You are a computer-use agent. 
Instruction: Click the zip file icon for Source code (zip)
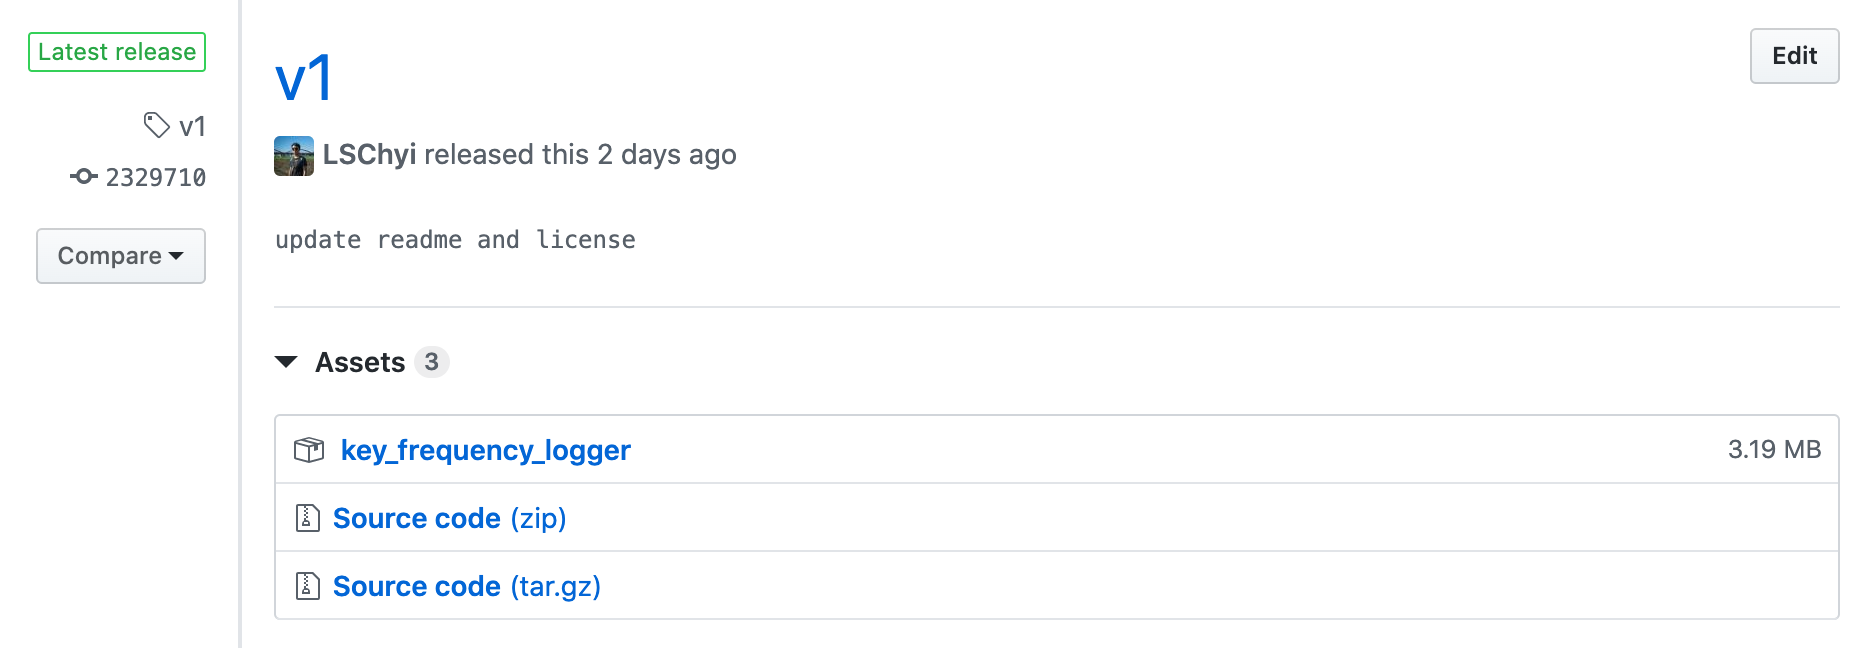308,518
